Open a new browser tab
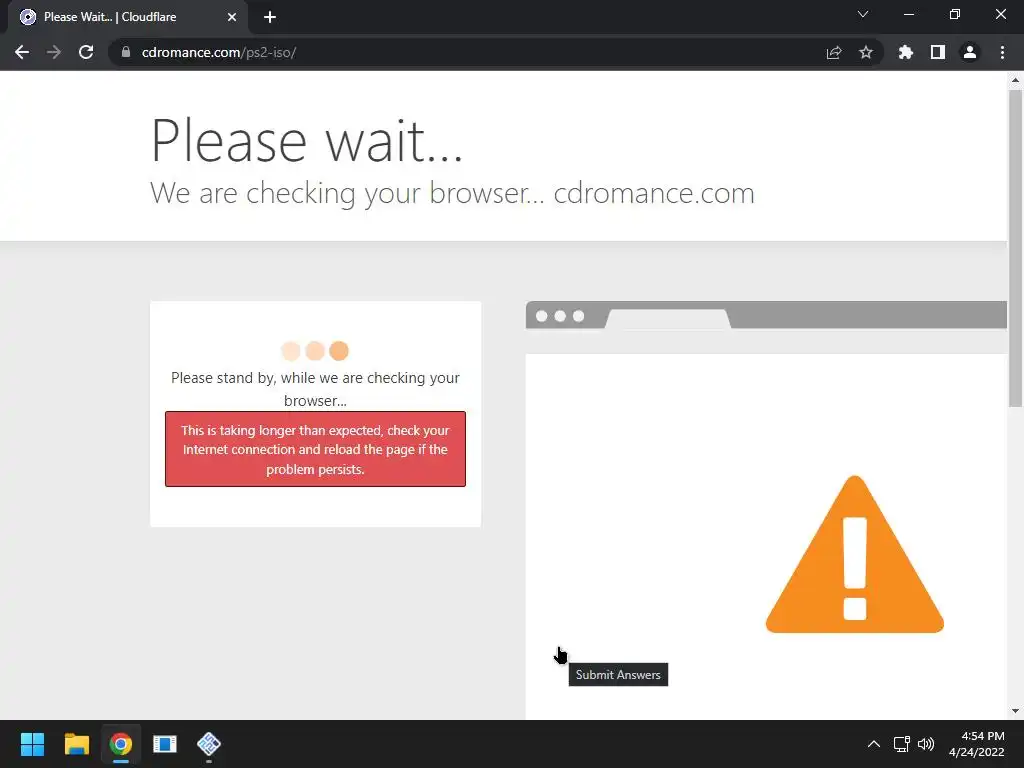 pyautogui.click(x=270, y=17)
